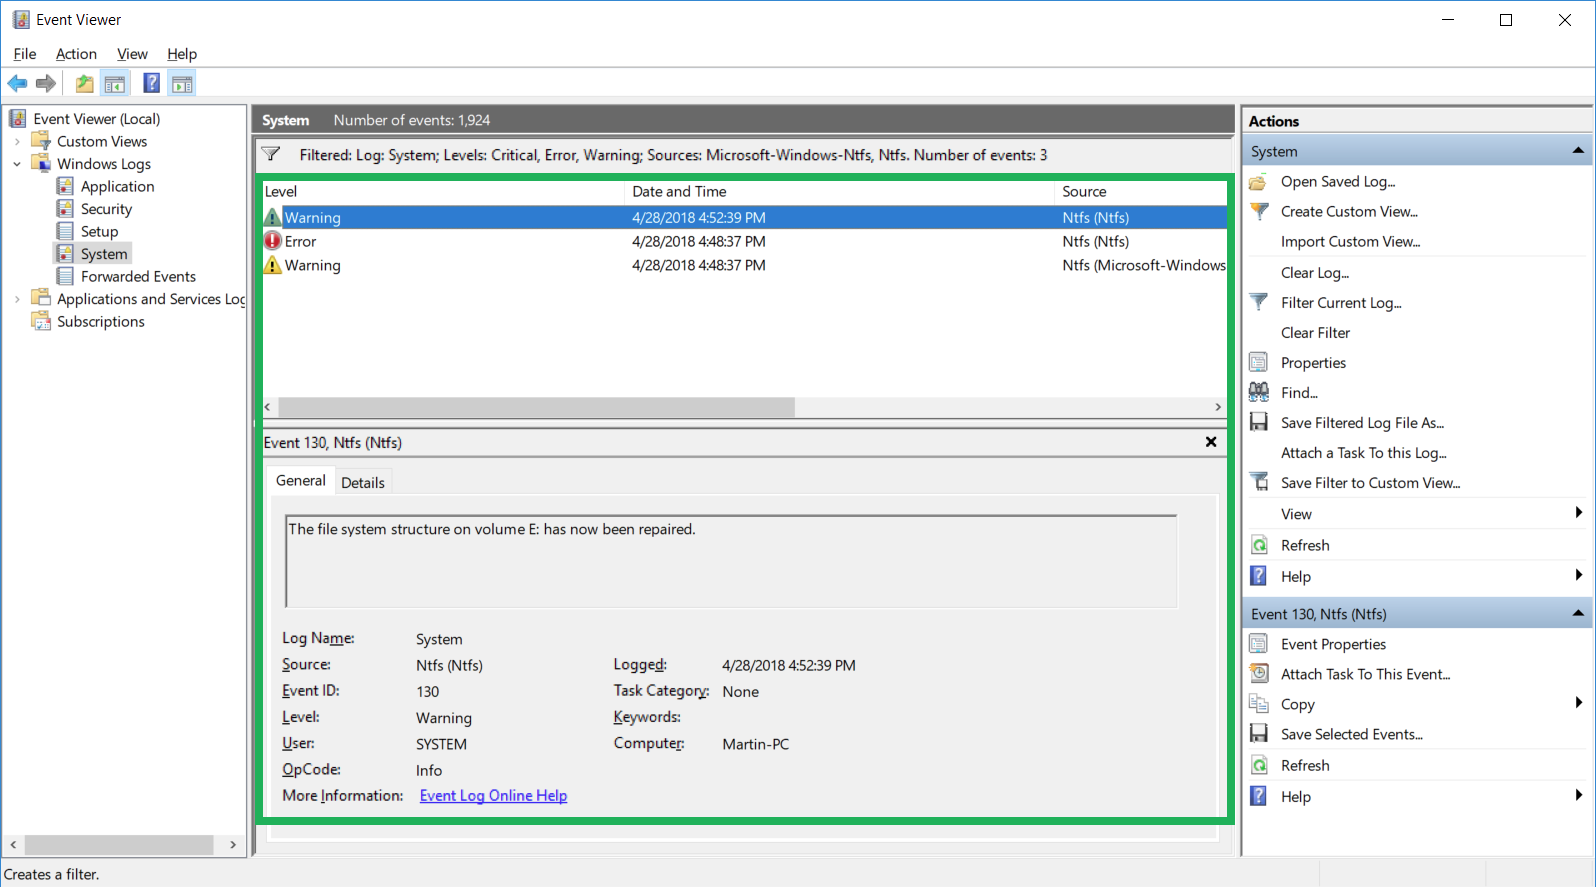Sort events by the Source column header

point(1141,191)
